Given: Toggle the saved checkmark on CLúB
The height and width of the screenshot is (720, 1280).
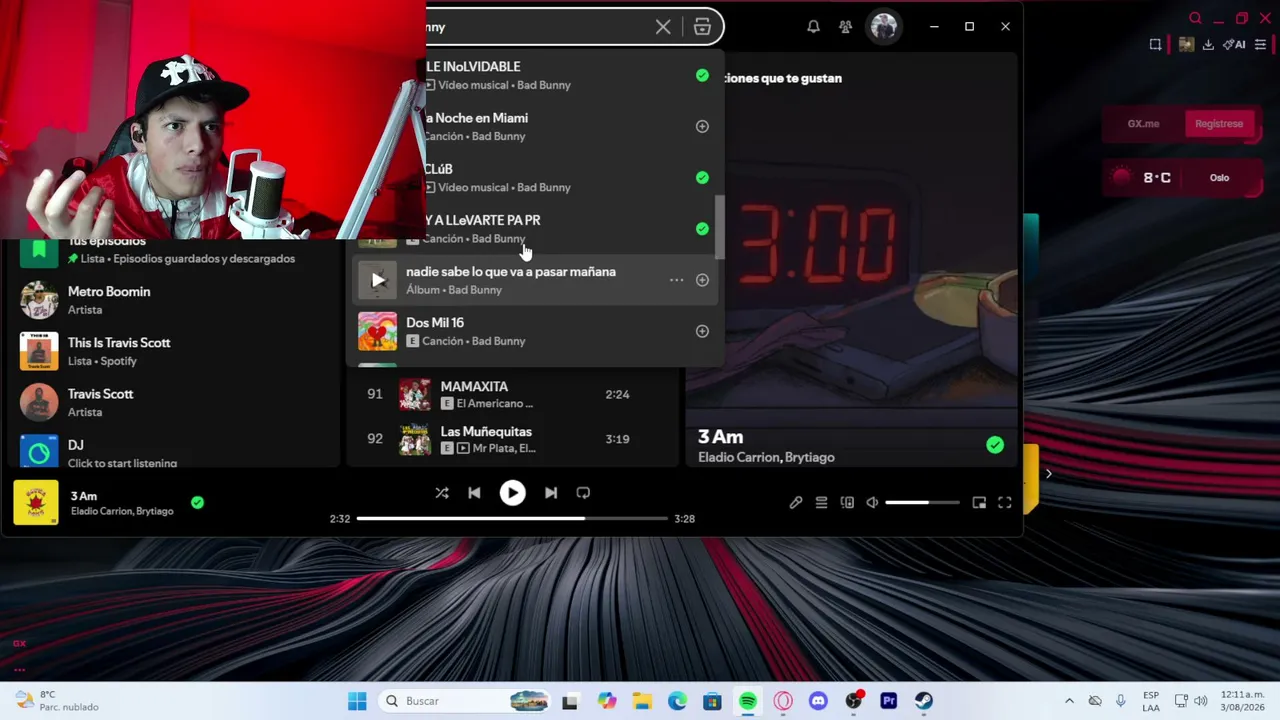Looking at the screenshot, I should click(x=702, y=177).
